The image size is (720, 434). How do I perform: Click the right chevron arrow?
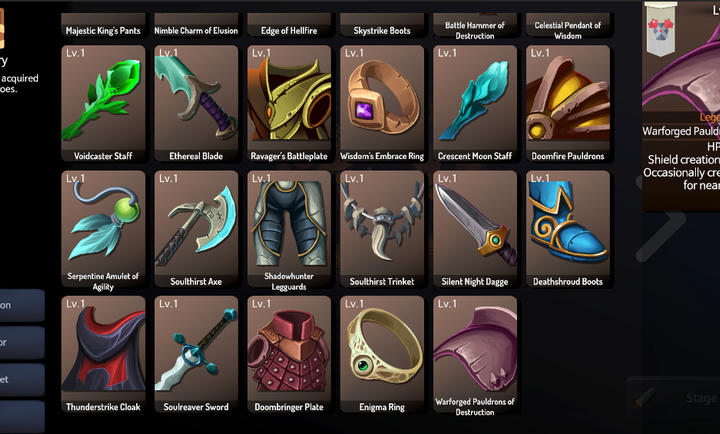(661, 219)
